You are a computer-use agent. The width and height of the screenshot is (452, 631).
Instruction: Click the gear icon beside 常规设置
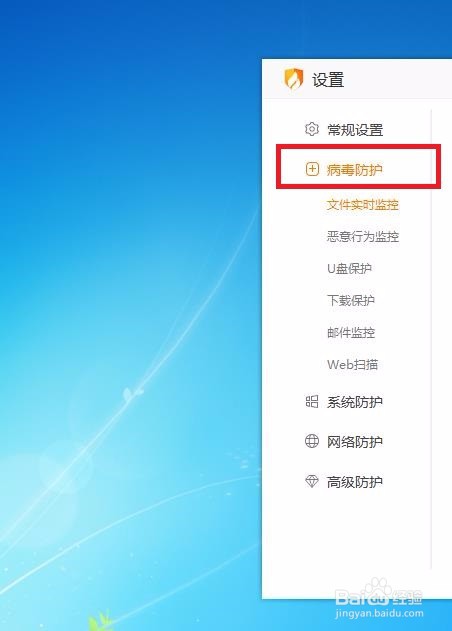point(312,129)
